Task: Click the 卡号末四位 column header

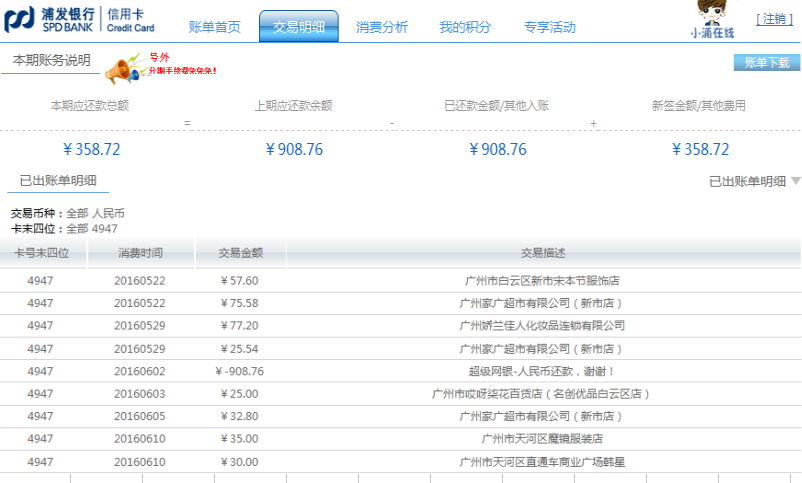Action: click(41, 253)
